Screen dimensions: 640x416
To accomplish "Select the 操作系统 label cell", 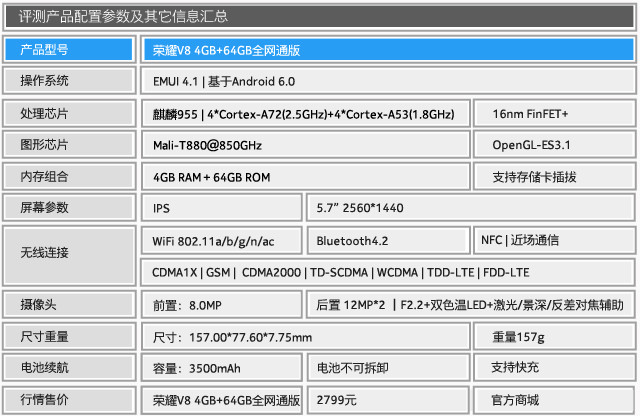I will (69, 81).
